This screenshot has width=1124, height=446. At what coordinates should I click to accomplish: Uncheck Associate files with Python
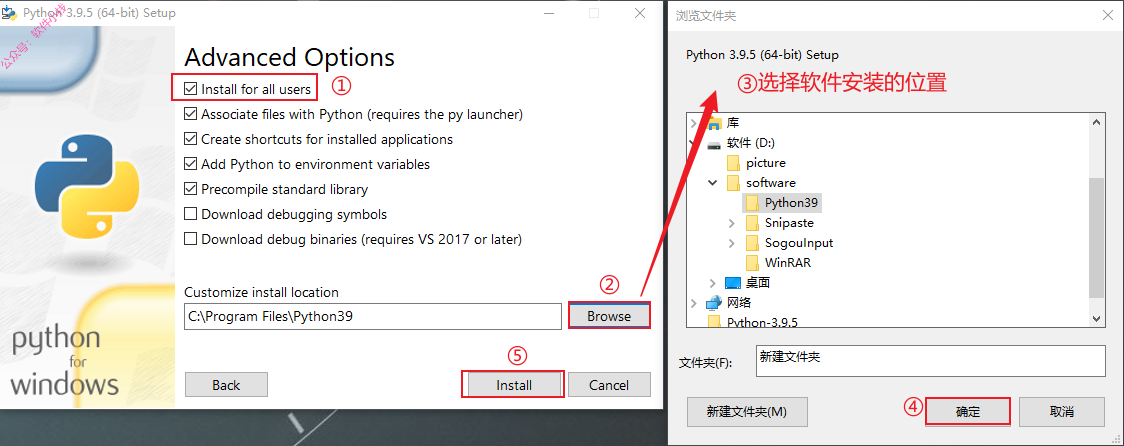coord(190,114)
